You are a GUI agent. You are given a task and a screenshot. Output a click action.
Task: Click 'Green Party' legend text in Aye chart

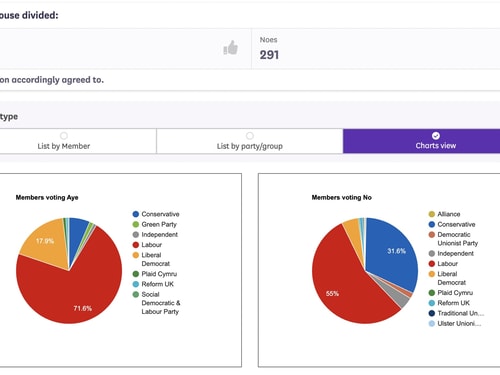coord(159,224)
